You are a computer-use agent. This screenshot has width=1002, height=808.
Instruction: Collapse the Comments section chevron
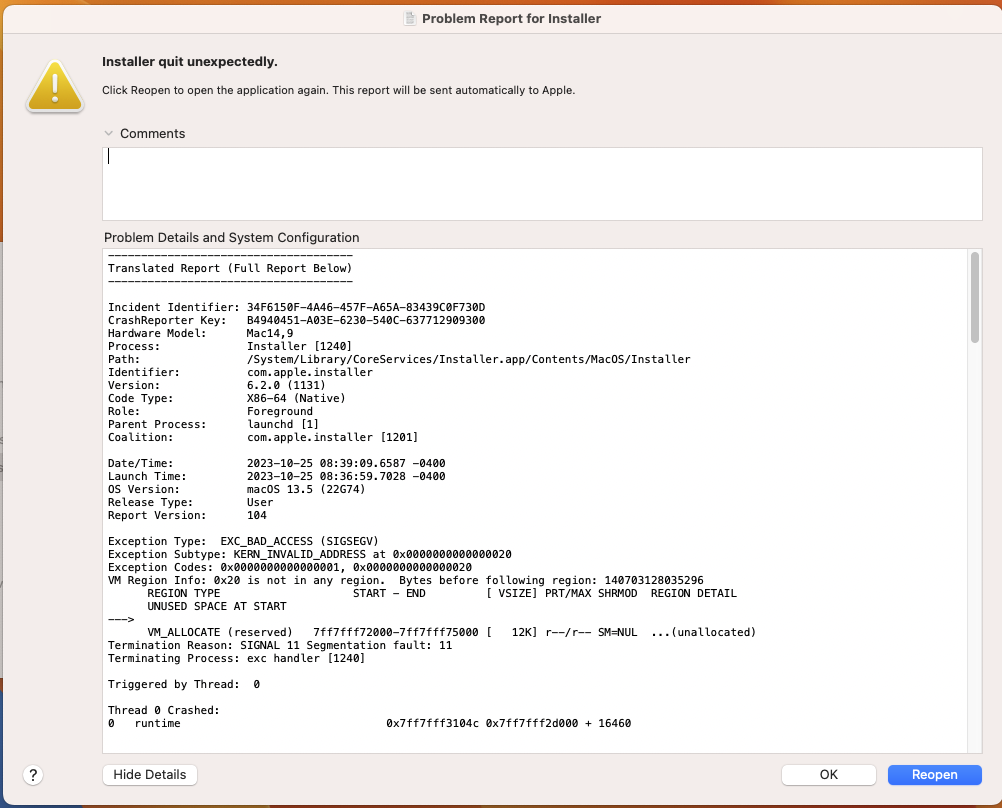tap(109, 134)
